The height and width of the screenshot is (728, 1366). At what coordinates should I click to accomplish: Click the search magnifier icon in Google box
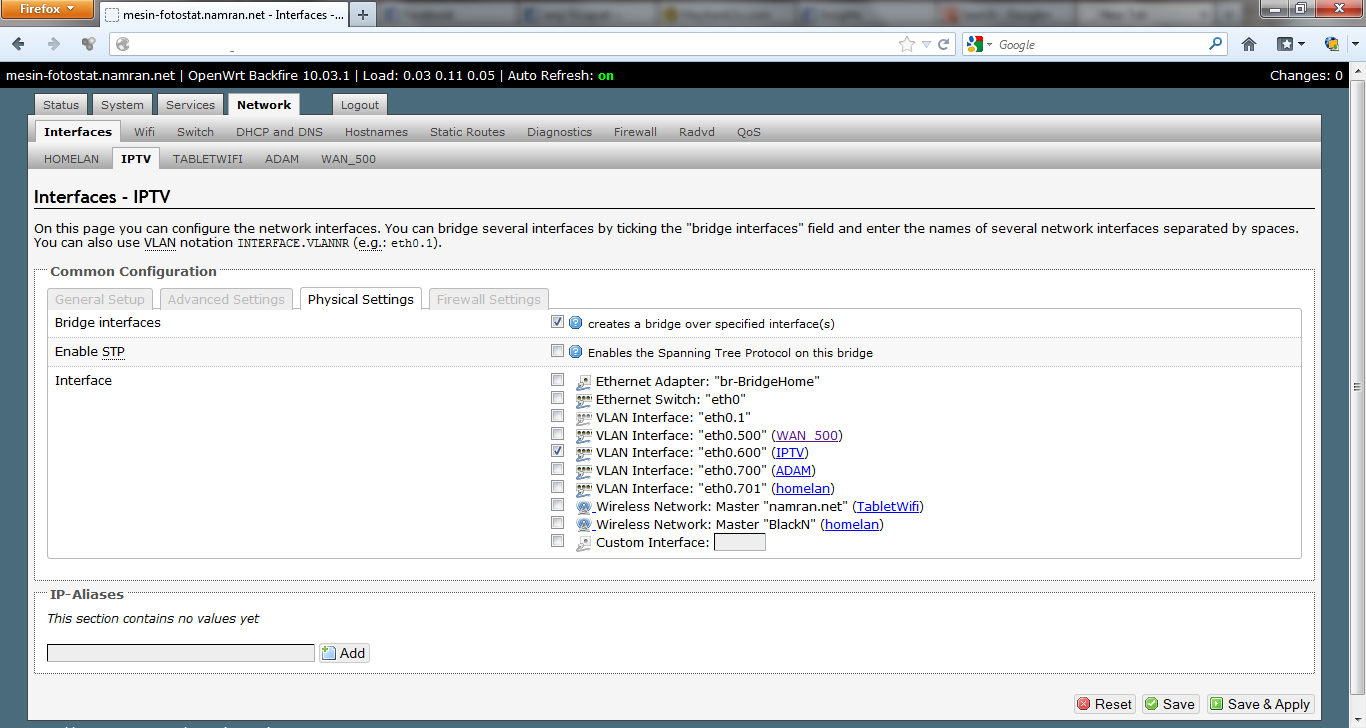coord(1216,44)
